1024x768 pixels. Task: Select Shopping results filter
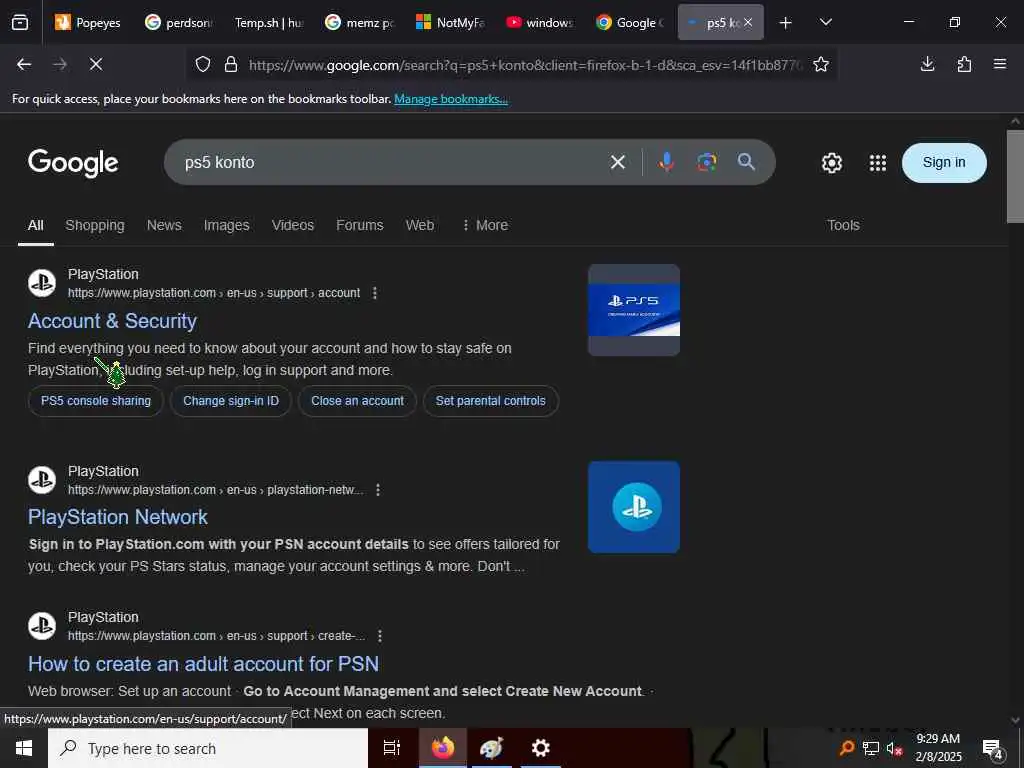95,225
